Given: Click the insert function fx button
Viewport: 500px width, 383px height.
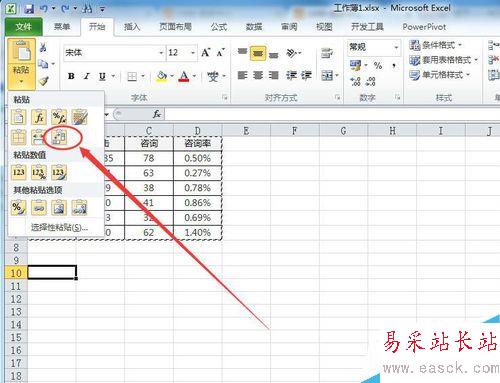Looking at the screenshot, I should pyautogui.click(x=157, y=114).
